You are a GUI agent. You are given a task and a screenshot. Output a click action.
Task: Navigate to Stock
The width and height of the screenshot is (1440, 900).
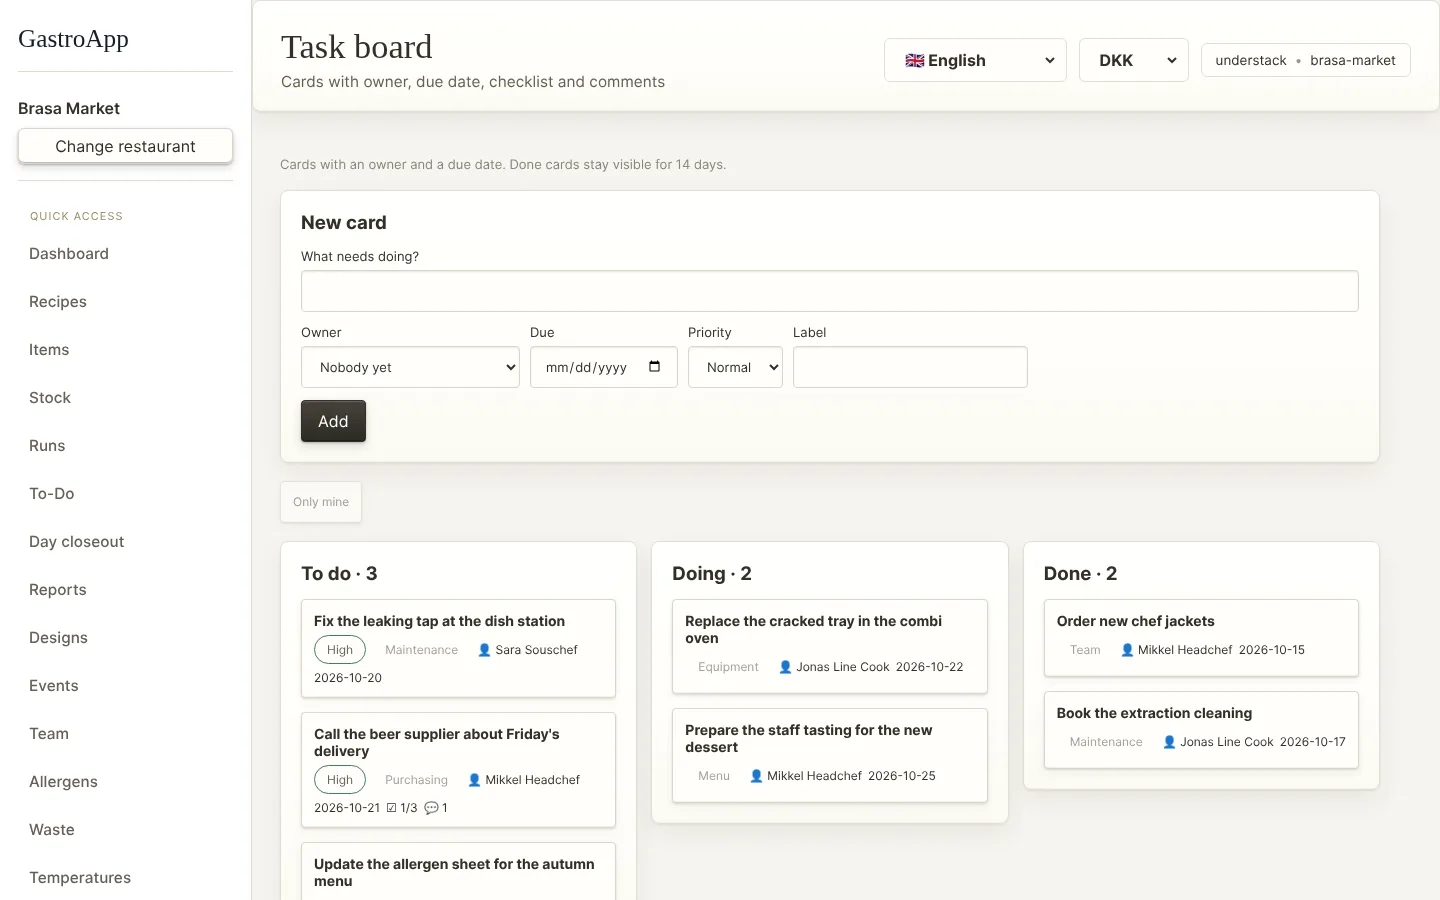pyautogui.click(x=50, y=398)
